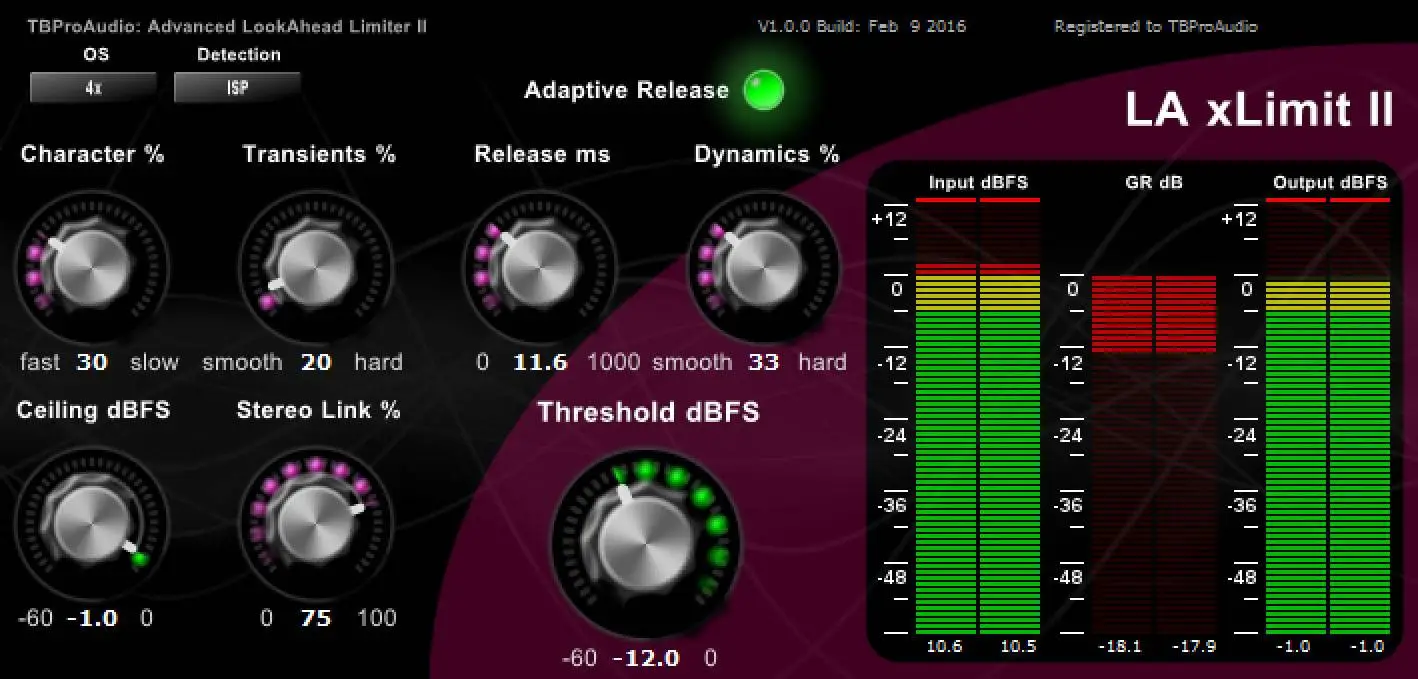This screenshot has height=679, width=1418.
Task: Click the right GR dB meter bar
Action: pos(1185,455)
